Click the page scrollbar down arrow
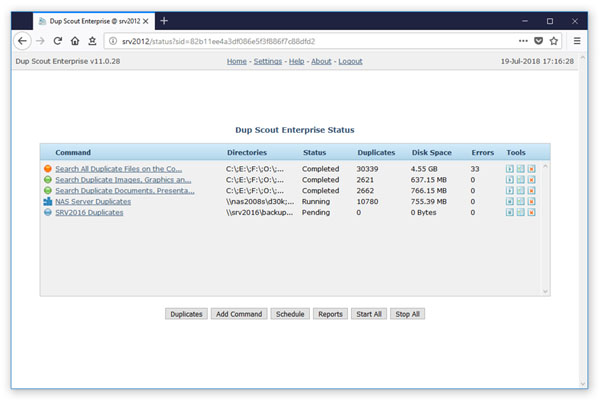The height and width of the screenshot is (402, 600). click(582, 384)
